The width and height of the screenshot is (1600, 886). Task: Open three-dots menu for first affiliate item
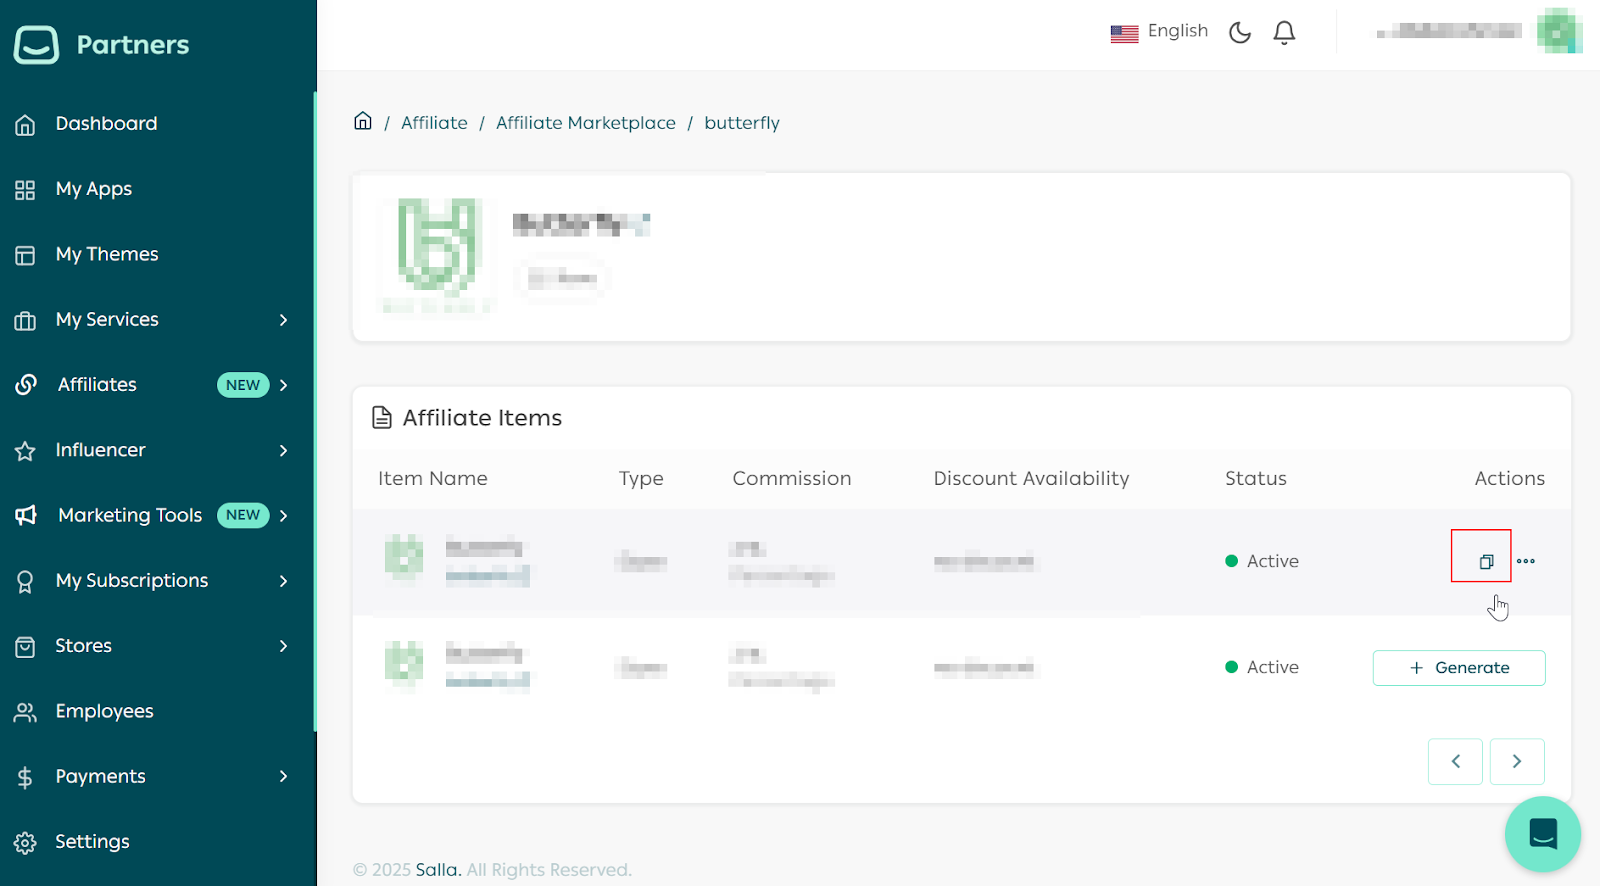[x=1526, y=561]
